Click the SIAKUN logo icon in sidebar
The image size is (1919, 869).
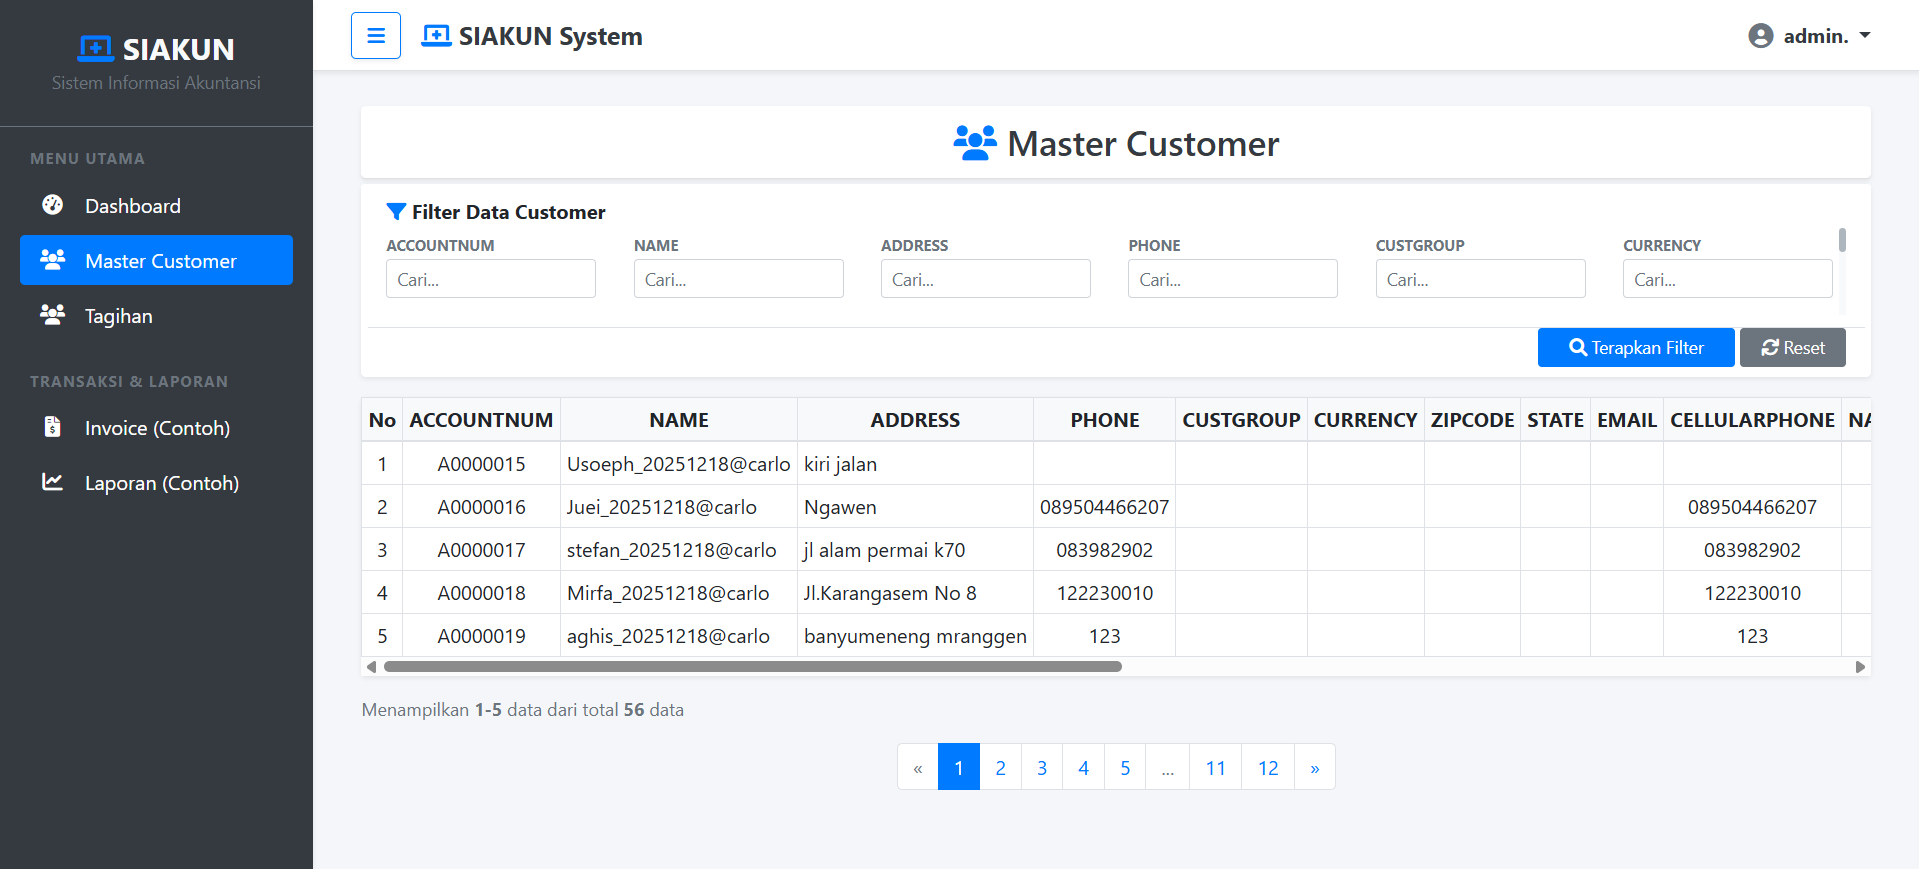(x=96, y=48)
